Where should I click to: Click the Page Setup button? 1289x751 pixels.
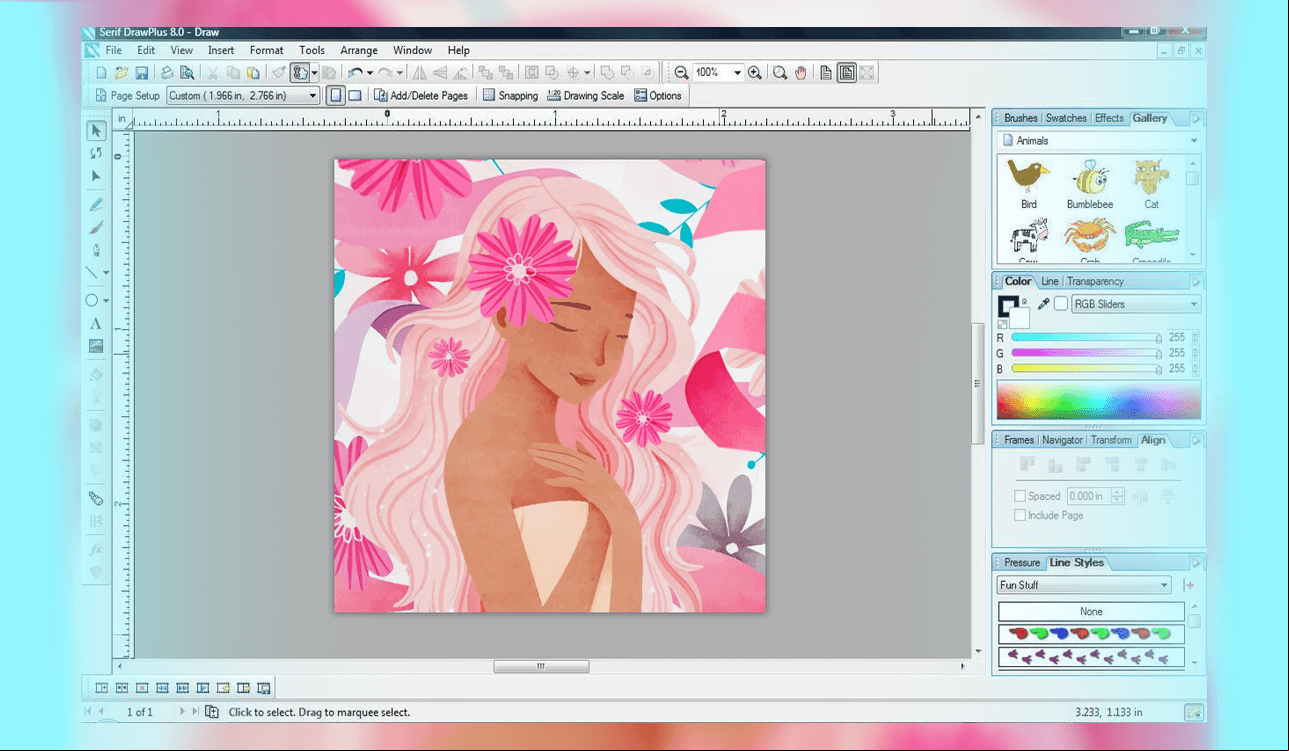(127, 96)
